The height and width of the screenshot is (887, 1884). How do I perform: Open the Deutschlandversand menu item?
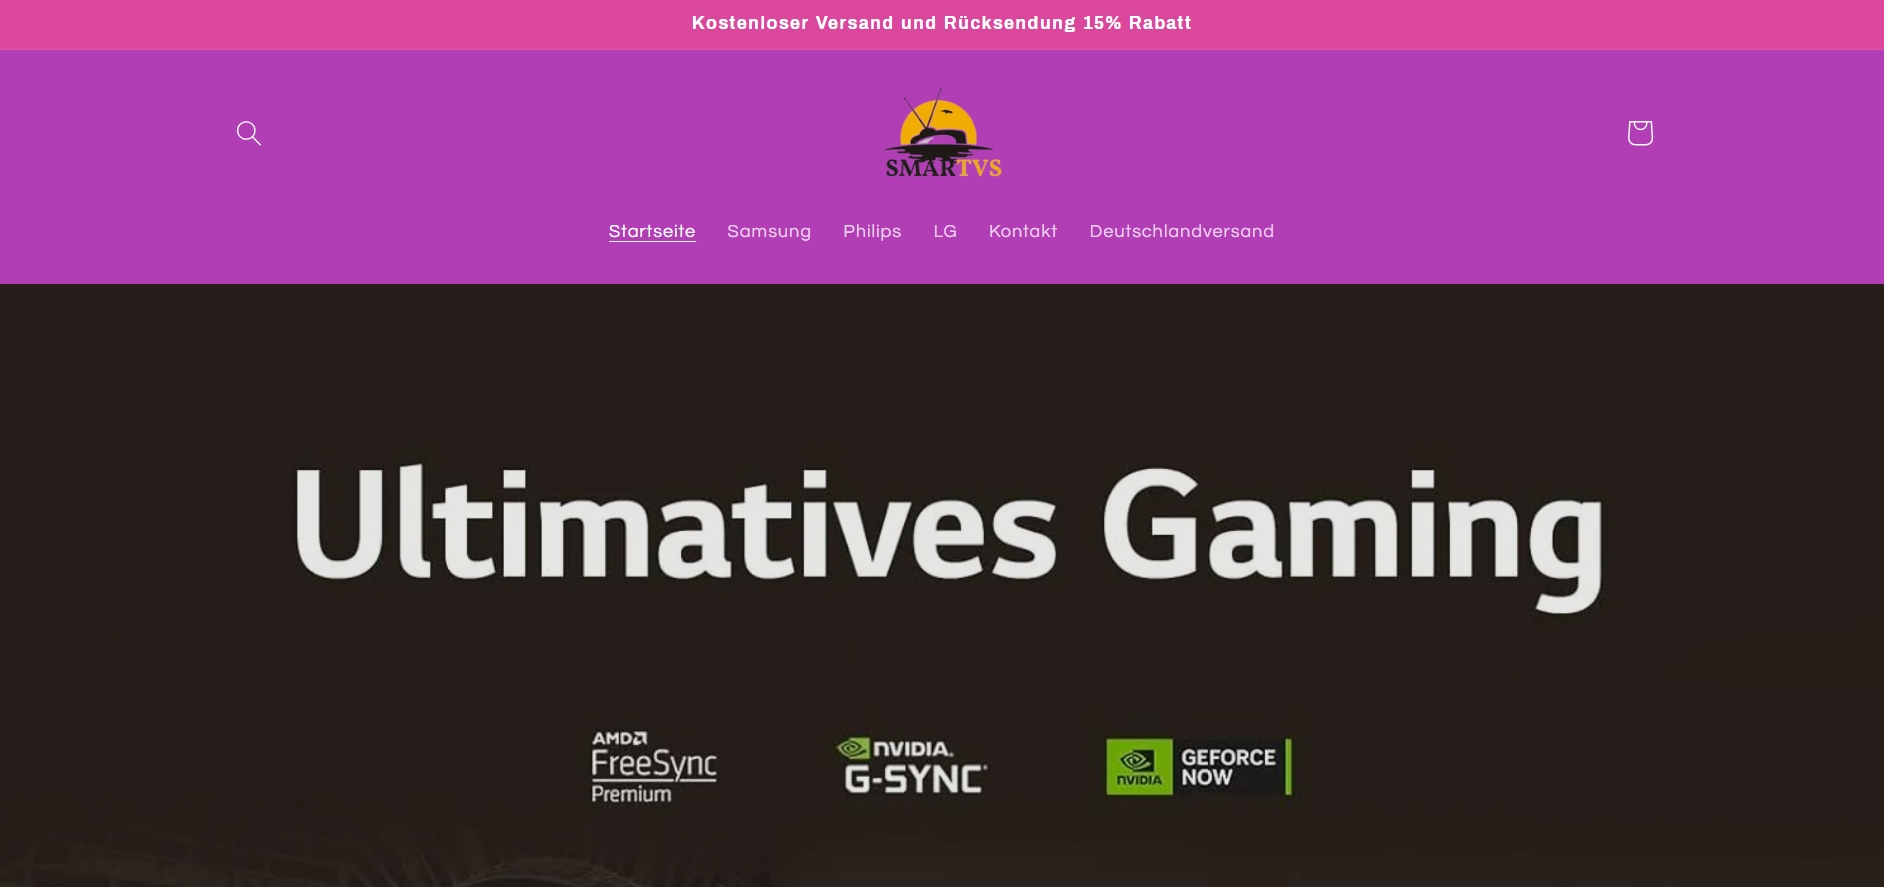click(x=1181, y=232)
